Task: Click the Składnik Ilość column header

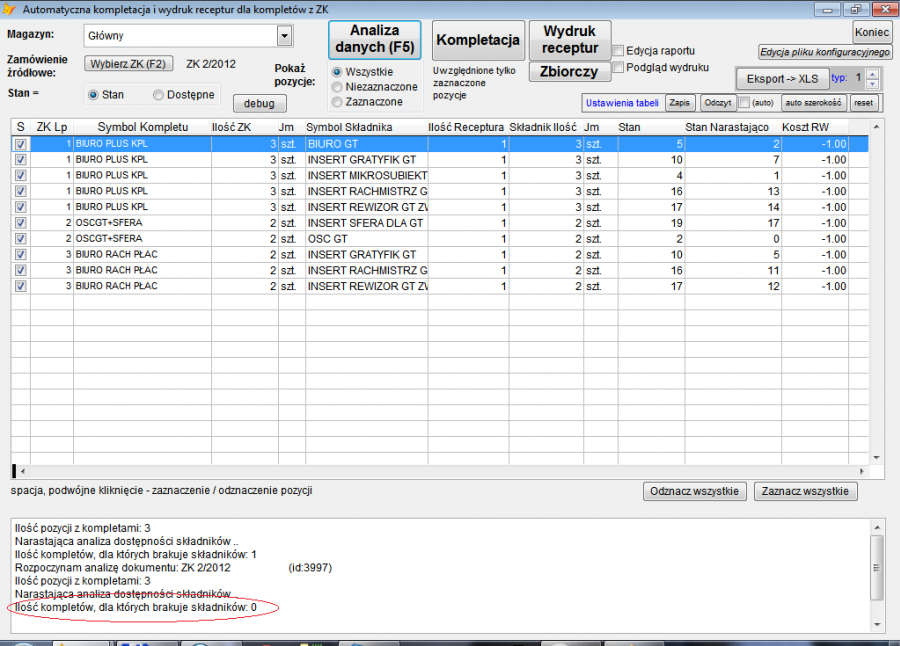Action: 546,127
